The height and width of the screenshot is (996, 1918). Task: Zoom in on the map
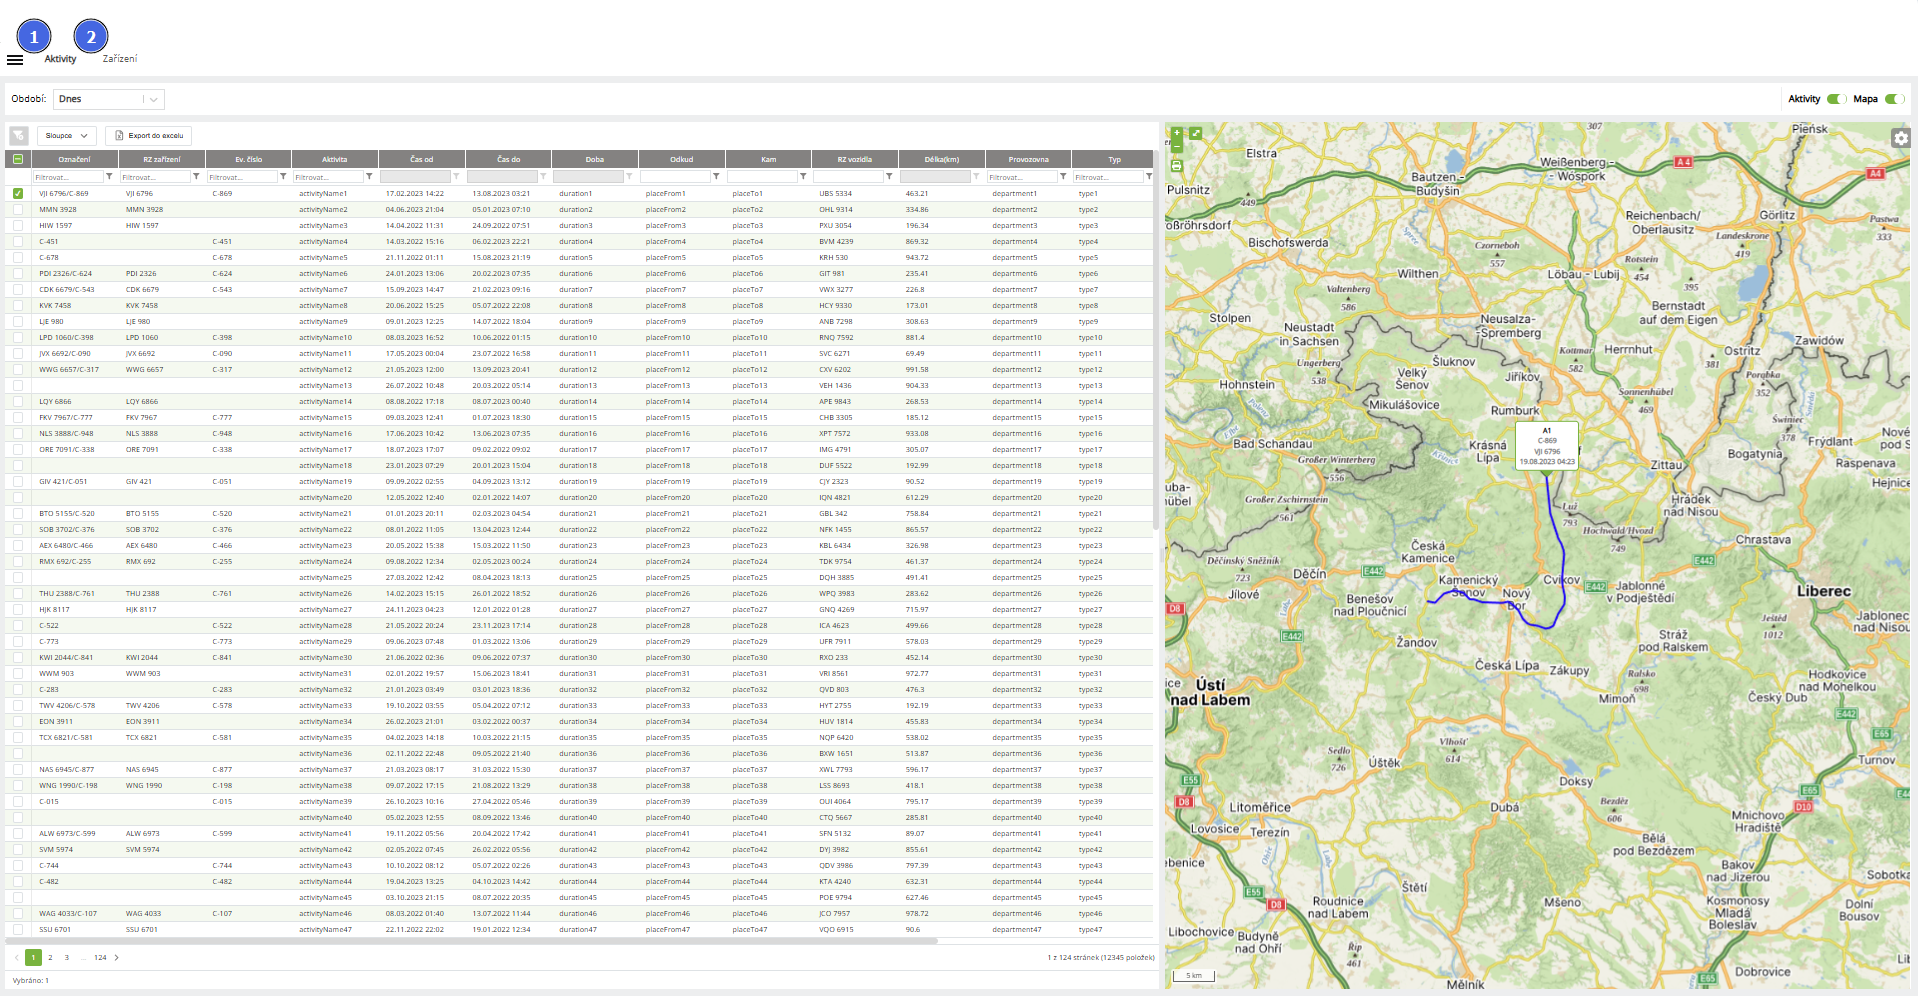click(1177, 133)
